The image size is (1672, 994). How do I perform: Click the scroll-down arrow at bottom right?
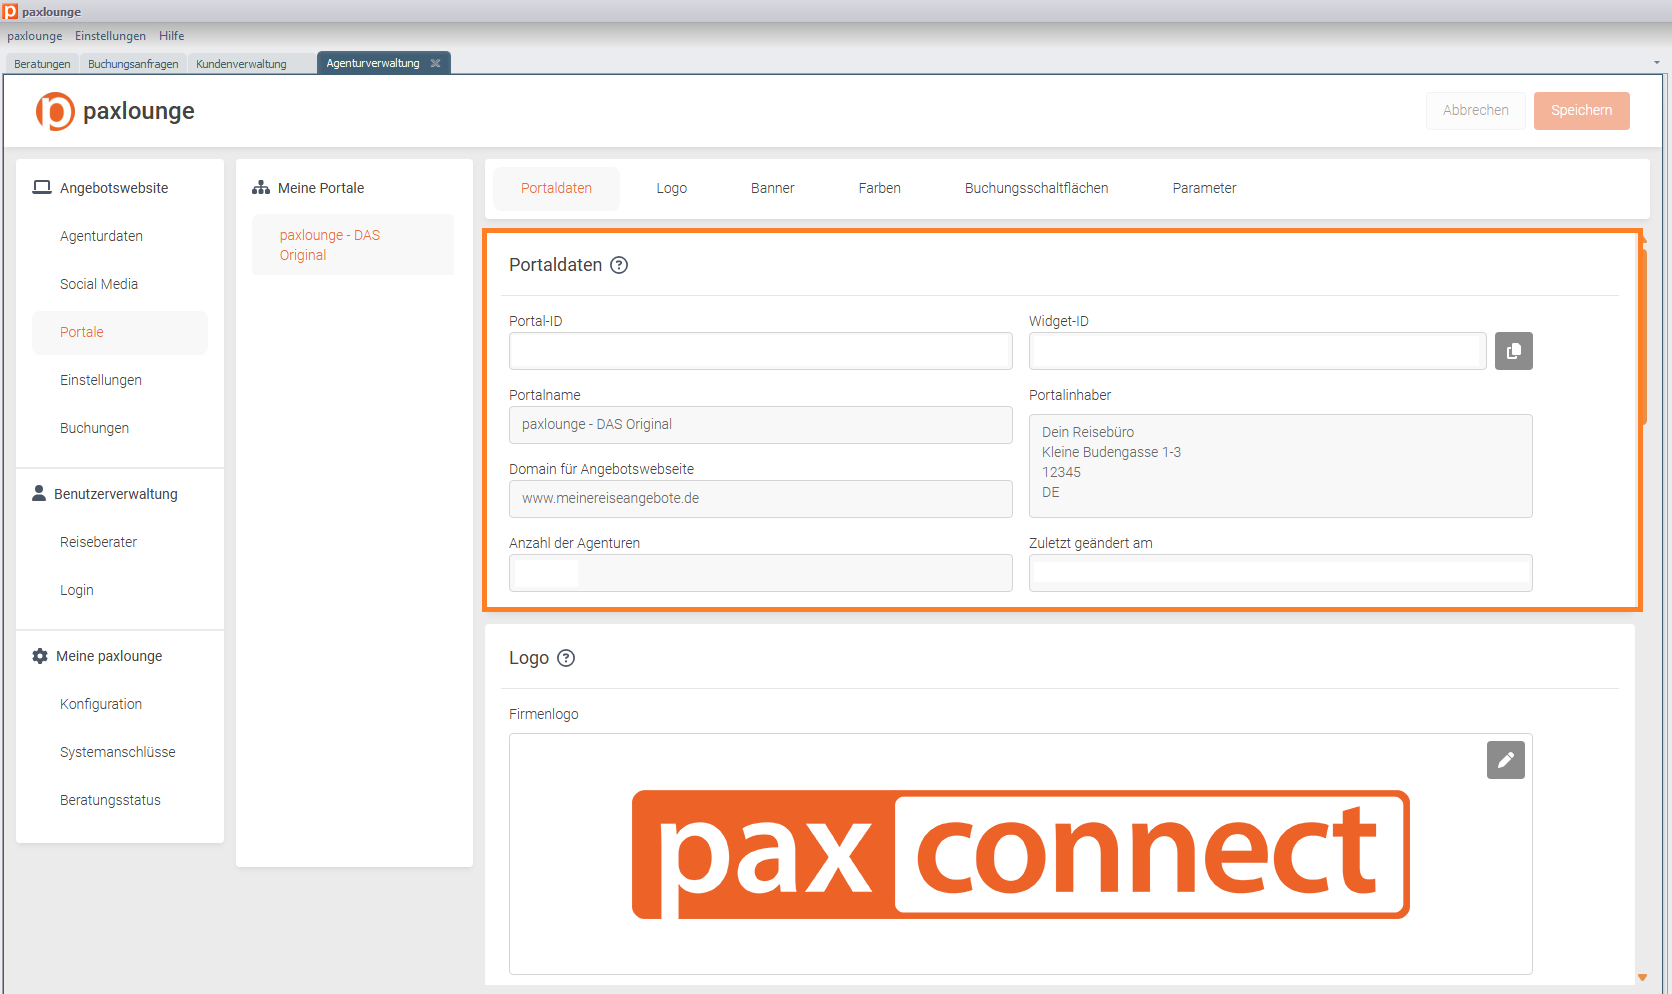[1642, 977]
